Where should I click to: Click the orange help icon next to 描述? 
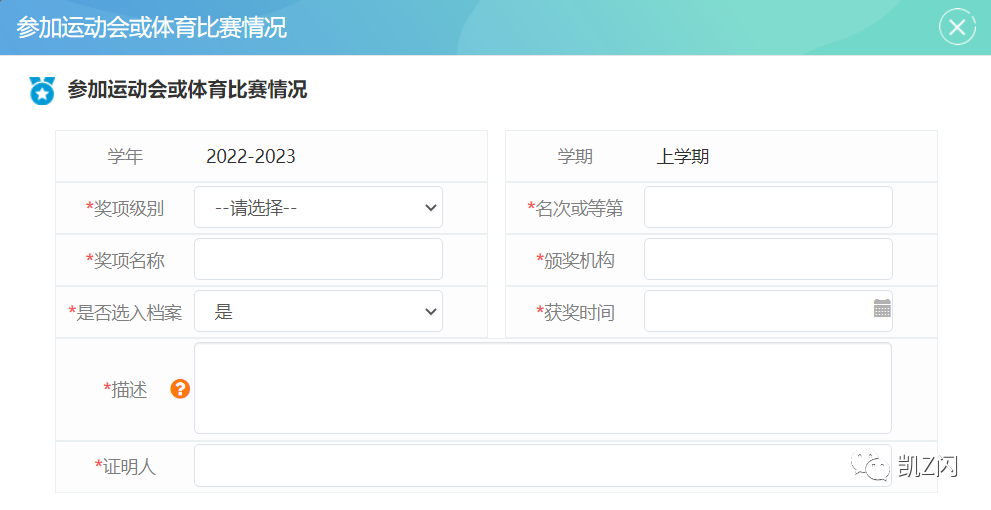[180, 389]
